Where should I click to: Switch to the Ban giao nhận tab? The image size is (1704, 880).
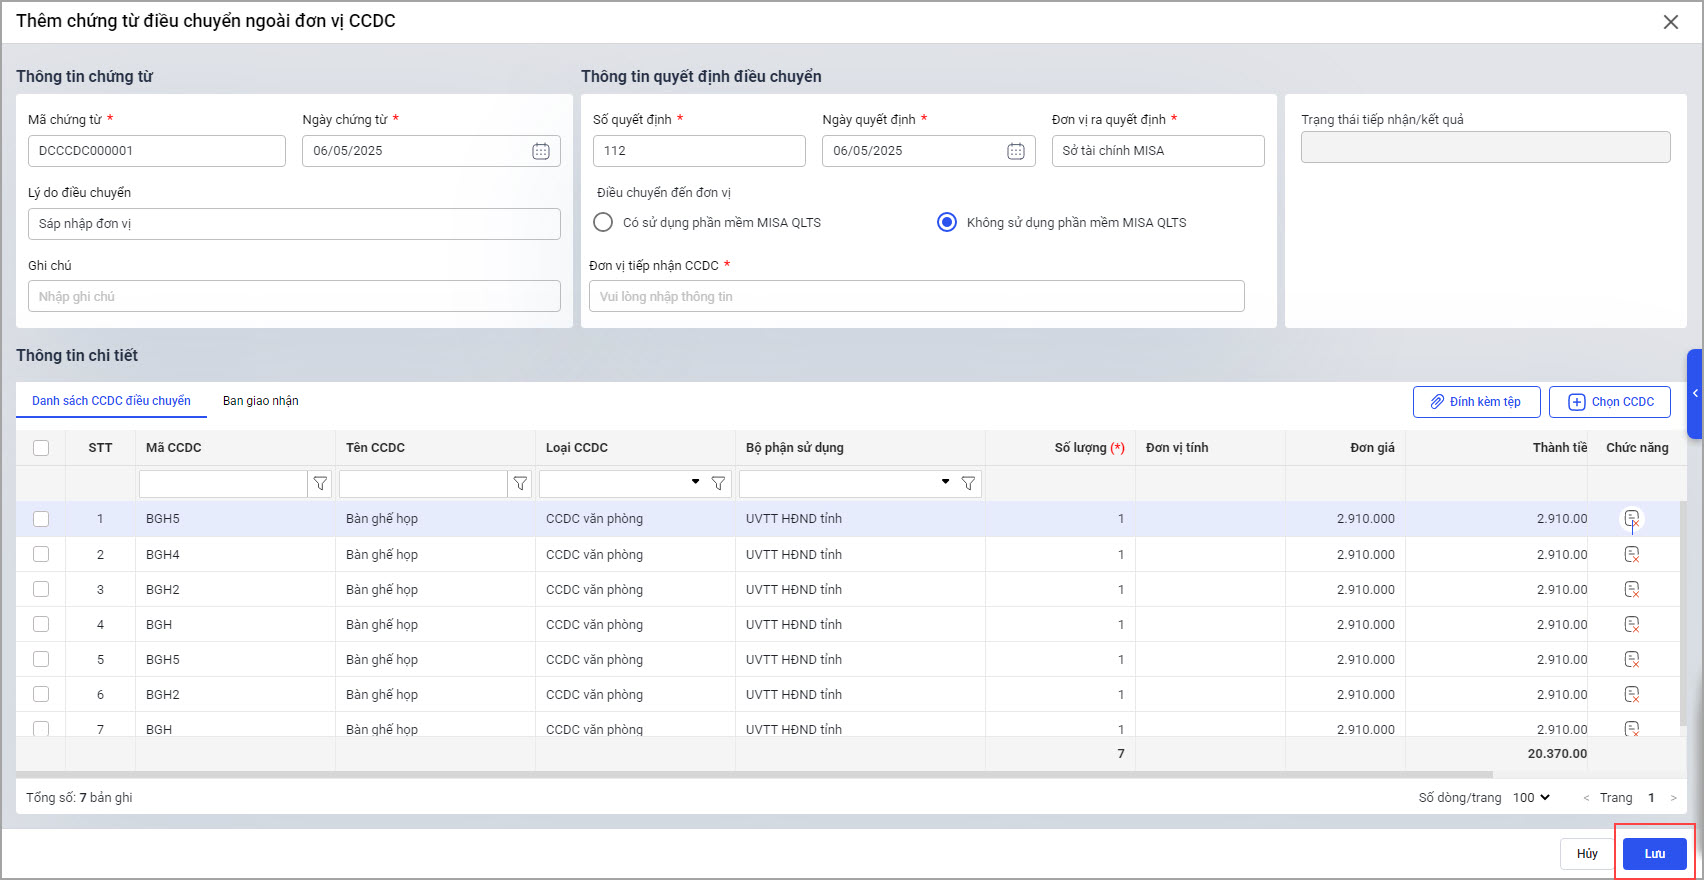pos(260,401)
